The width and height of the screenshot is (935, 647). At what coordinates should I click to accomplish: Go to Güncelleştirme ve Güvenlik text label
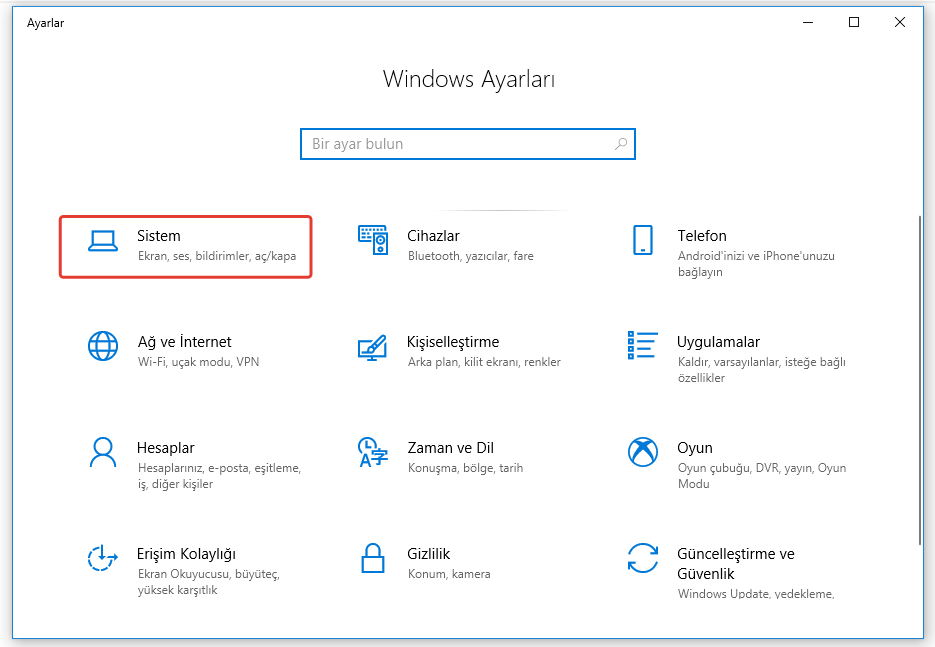pos(735,564)
